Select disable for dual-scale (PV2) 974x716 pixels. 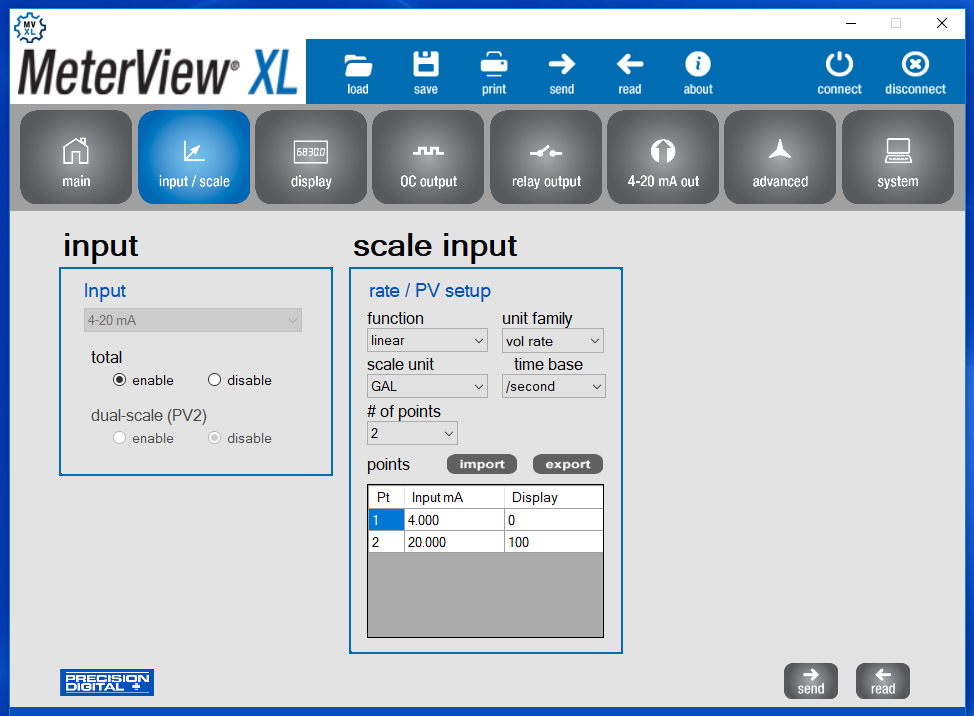(214, 438)
